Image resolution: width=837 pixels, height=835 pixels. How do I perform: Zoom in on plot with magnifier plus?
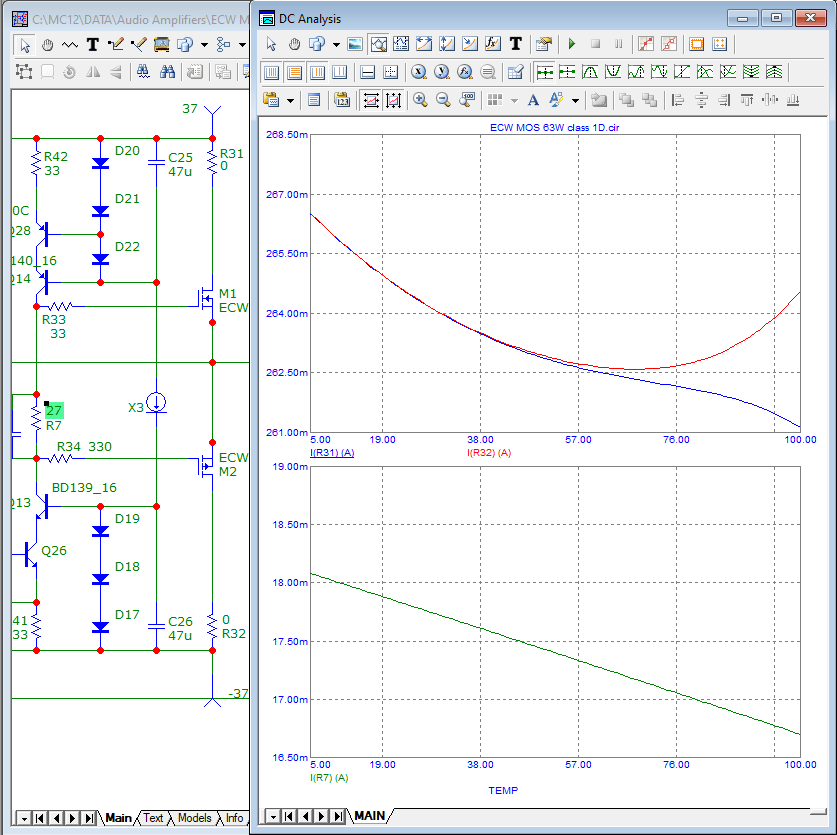420,100
